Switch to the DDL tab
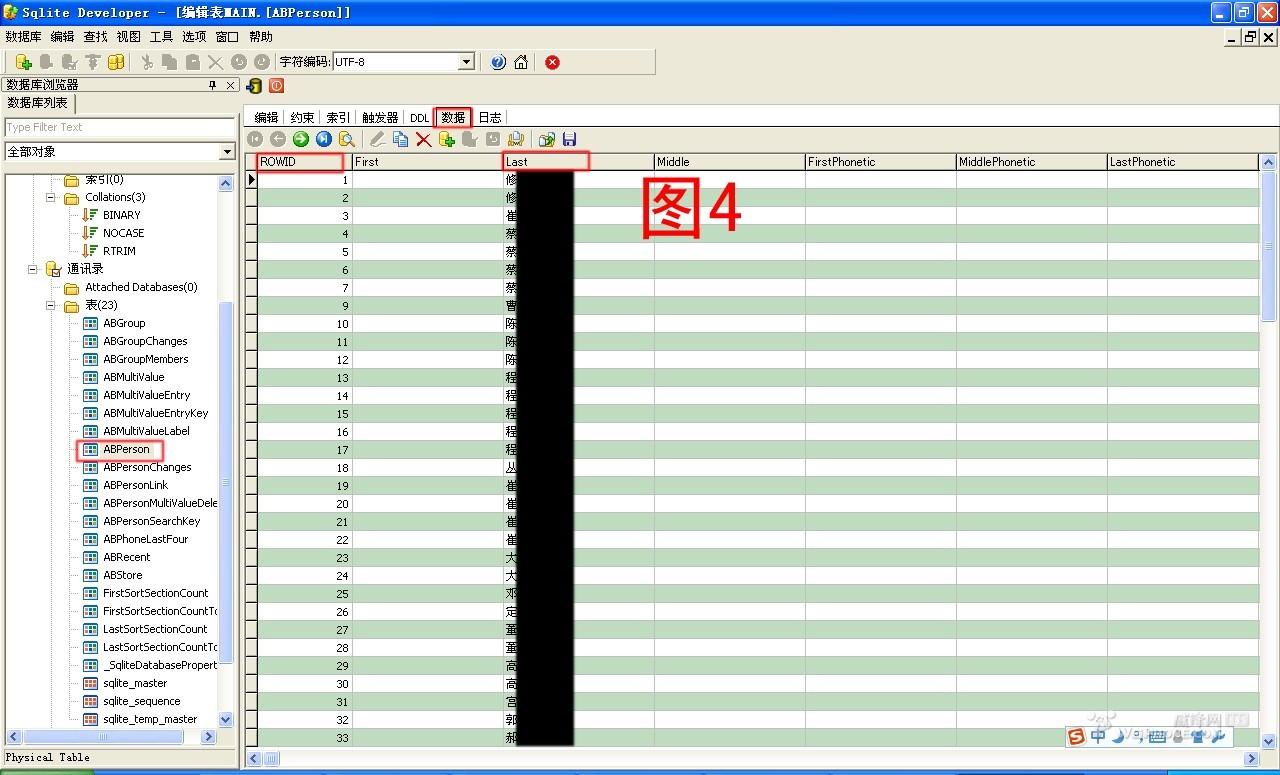 [x=419, y=118]
